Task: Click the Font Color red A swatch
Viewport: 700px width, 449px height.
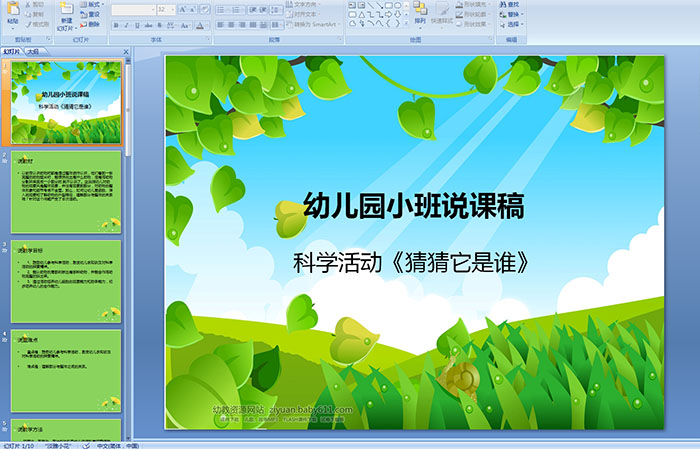Action: pos(200,25)
